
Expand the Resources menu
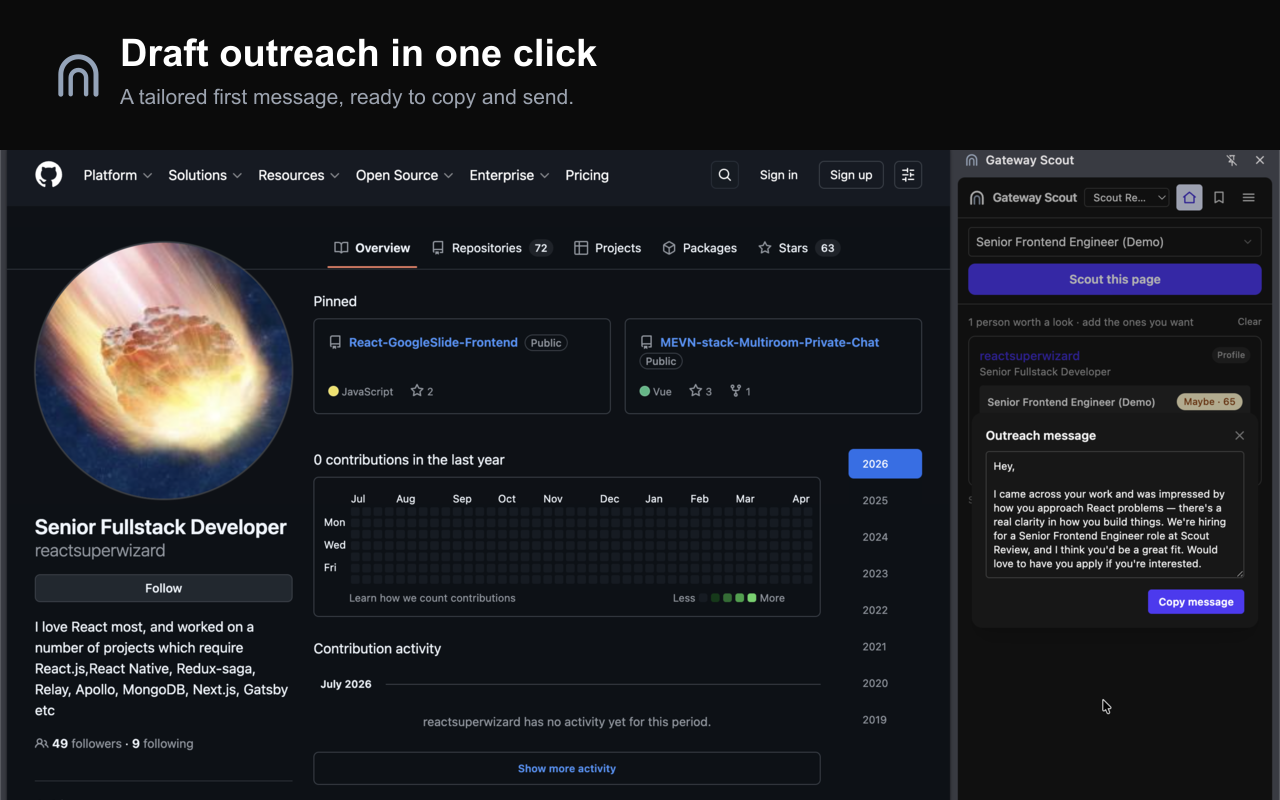click(299, 175)
